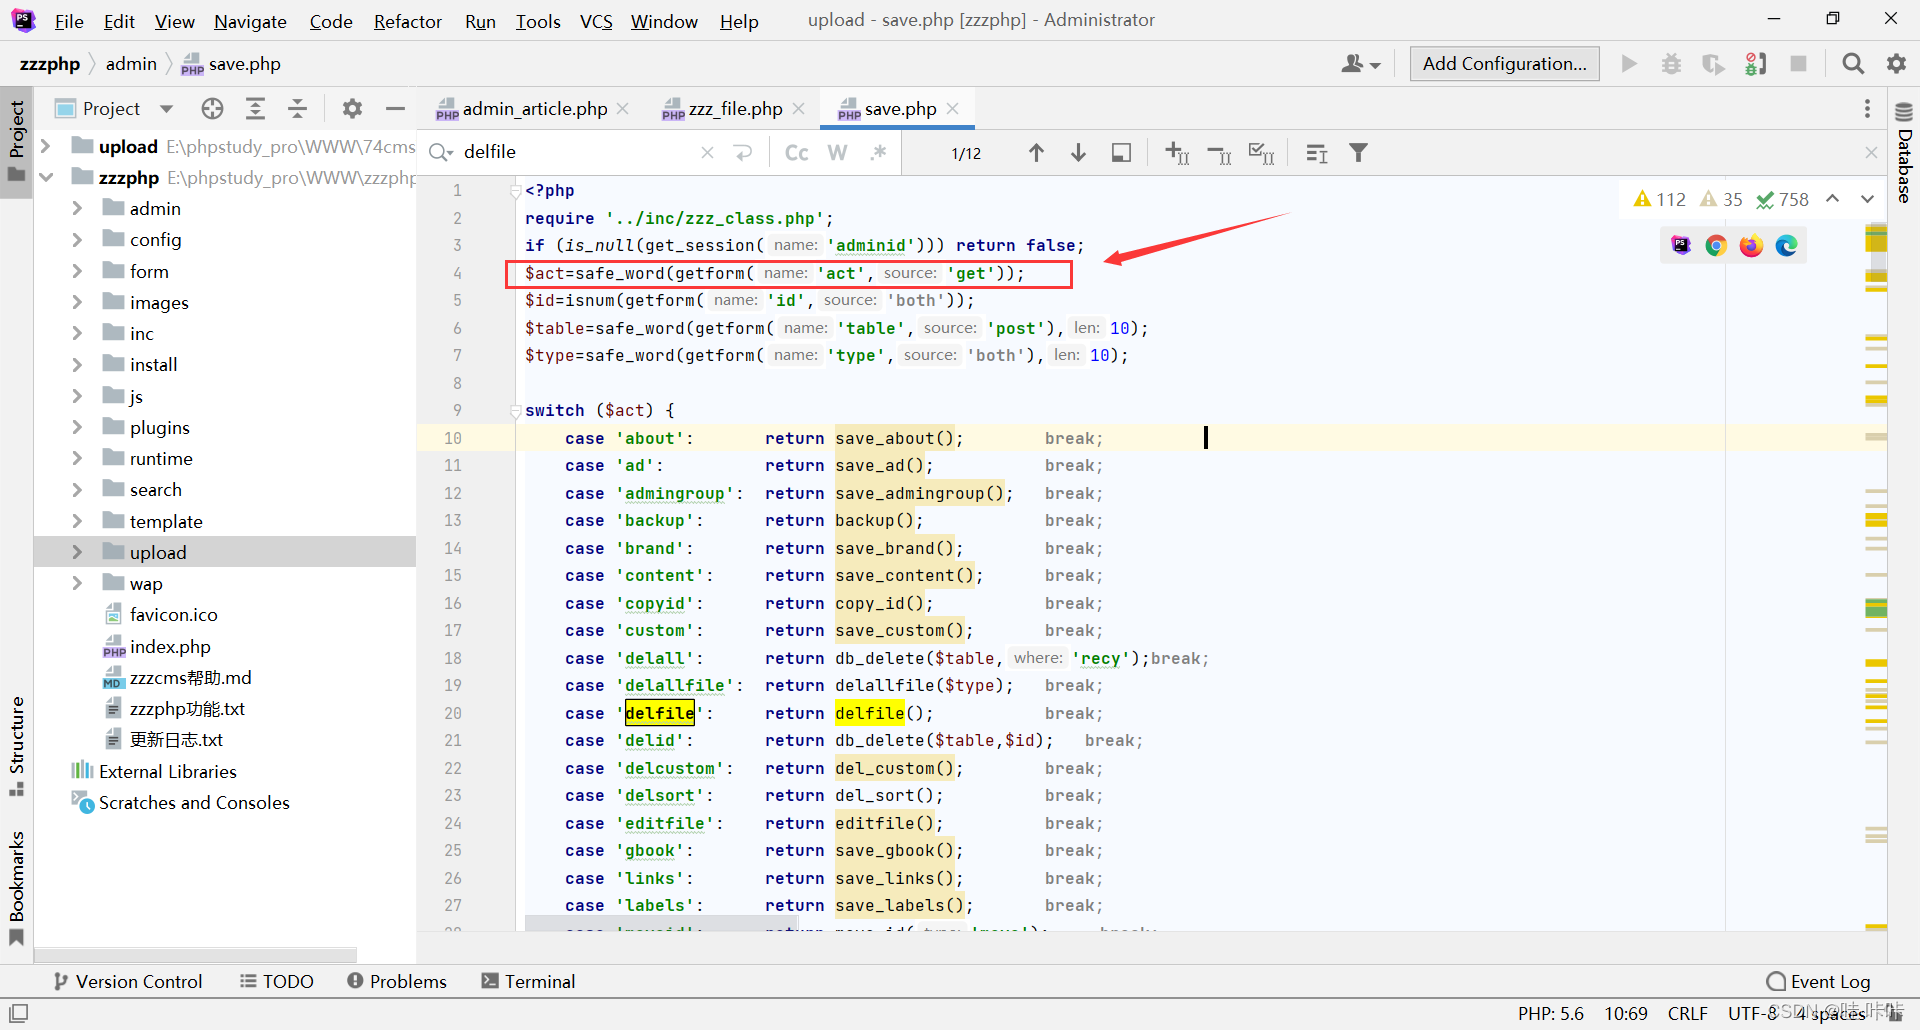The image size is (1920, 1030).
Task: Toggle tool window bars icon bottom-left
Action: click(18, 1013)
